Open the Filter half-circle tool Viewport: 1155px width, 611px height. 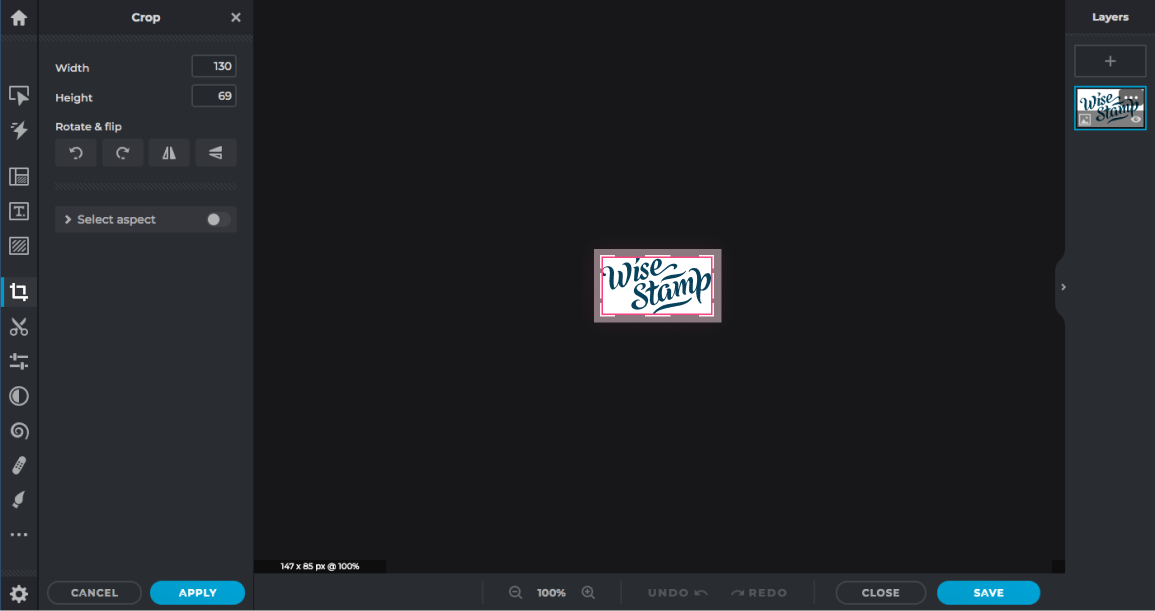pyautogui.click(x=18, y=397)
